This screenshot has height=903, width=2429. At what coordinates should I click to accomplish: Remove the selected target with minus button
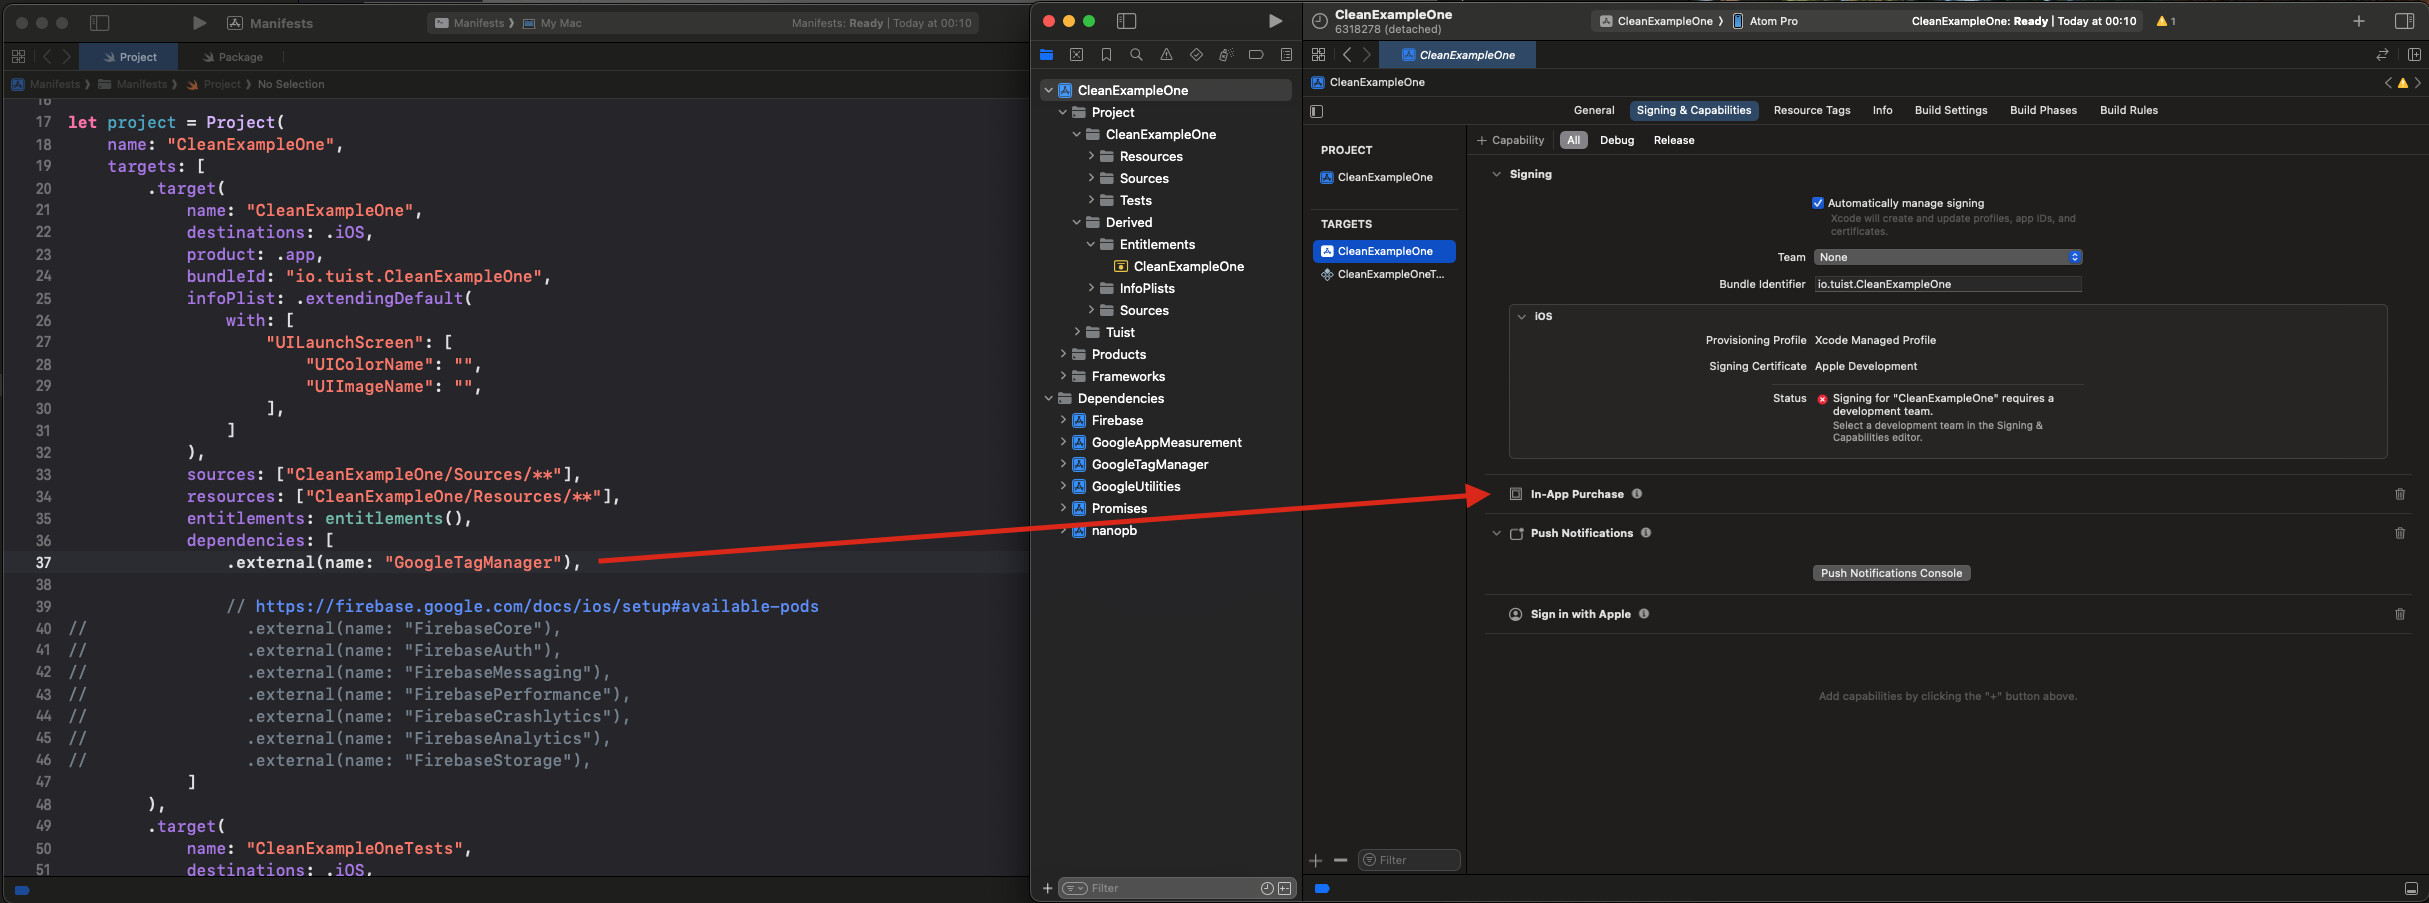(1340, 860)
